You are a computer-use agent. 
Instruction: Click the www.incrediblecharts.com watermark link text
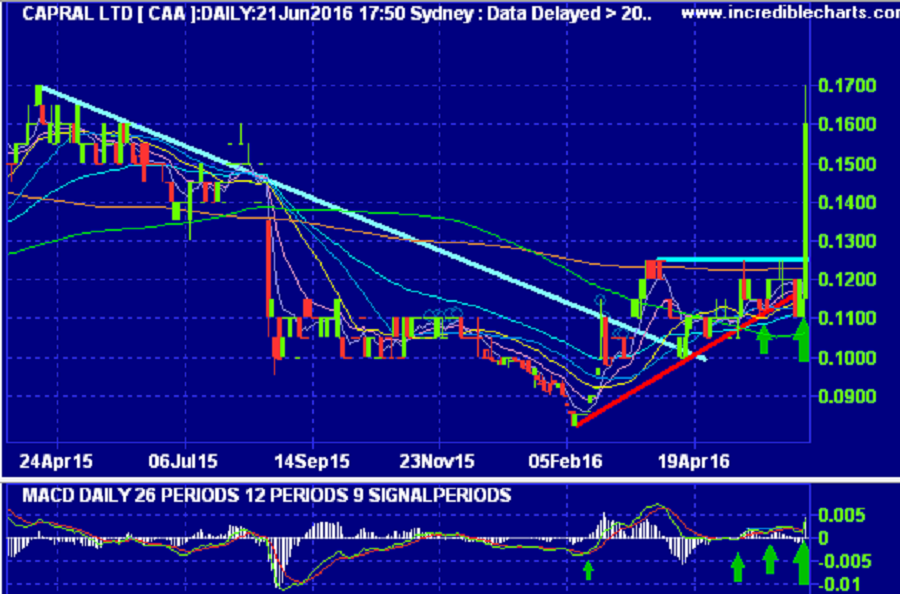(790, 12)
